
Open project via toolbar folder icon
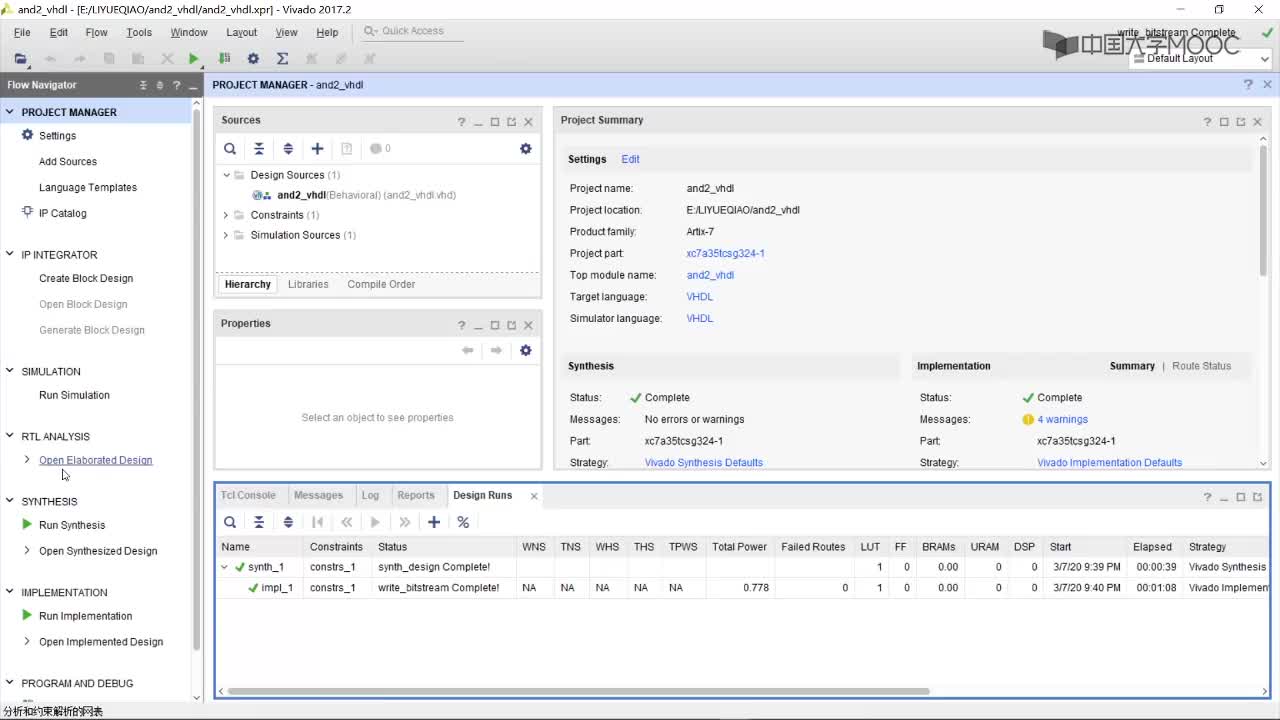click(x=20, y=59)
